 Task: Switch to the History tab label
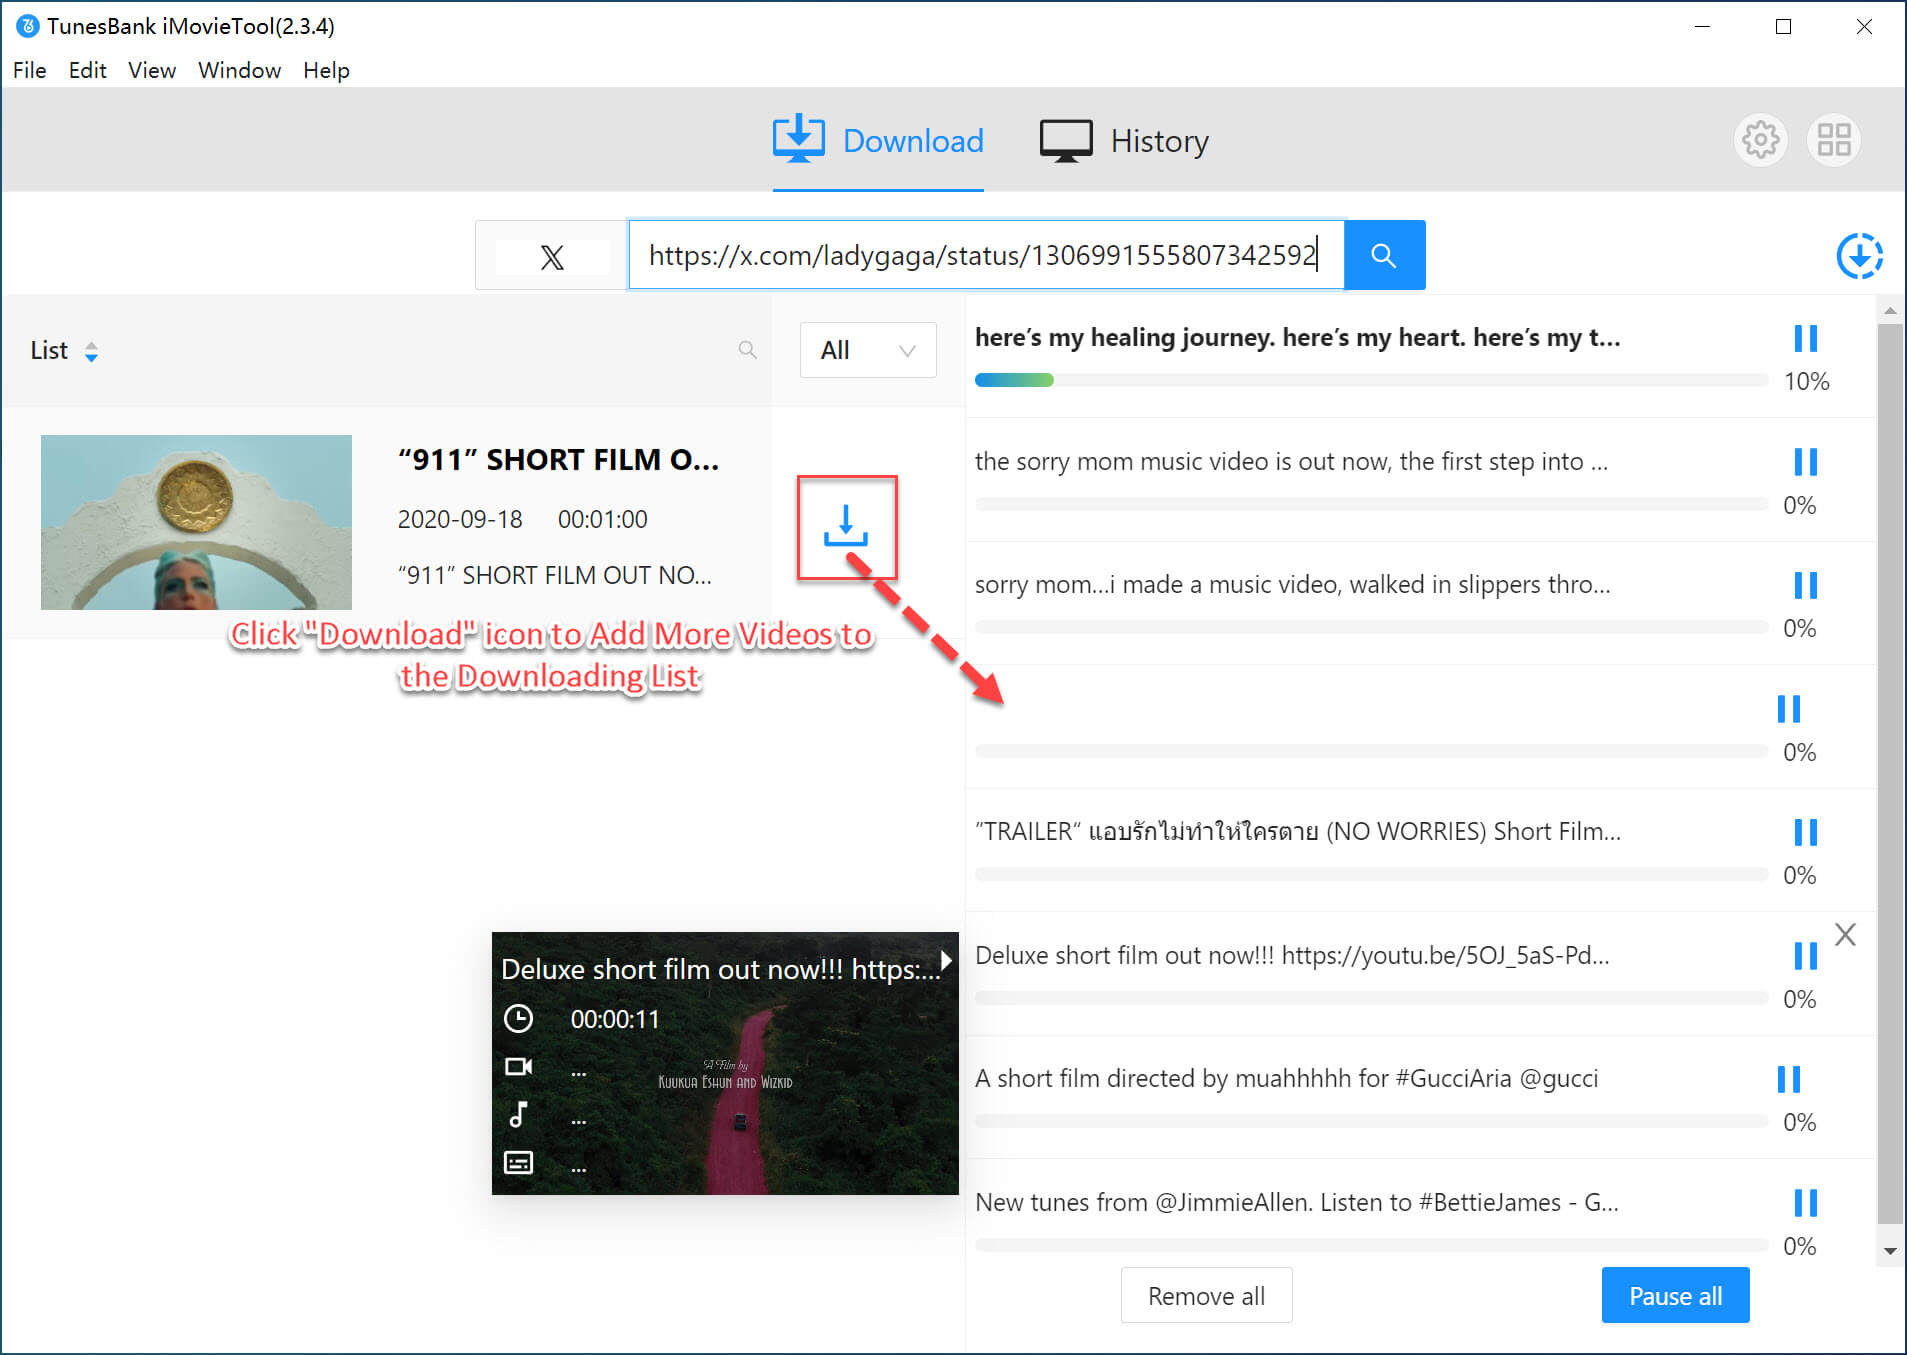click(x=1160, y=141)
